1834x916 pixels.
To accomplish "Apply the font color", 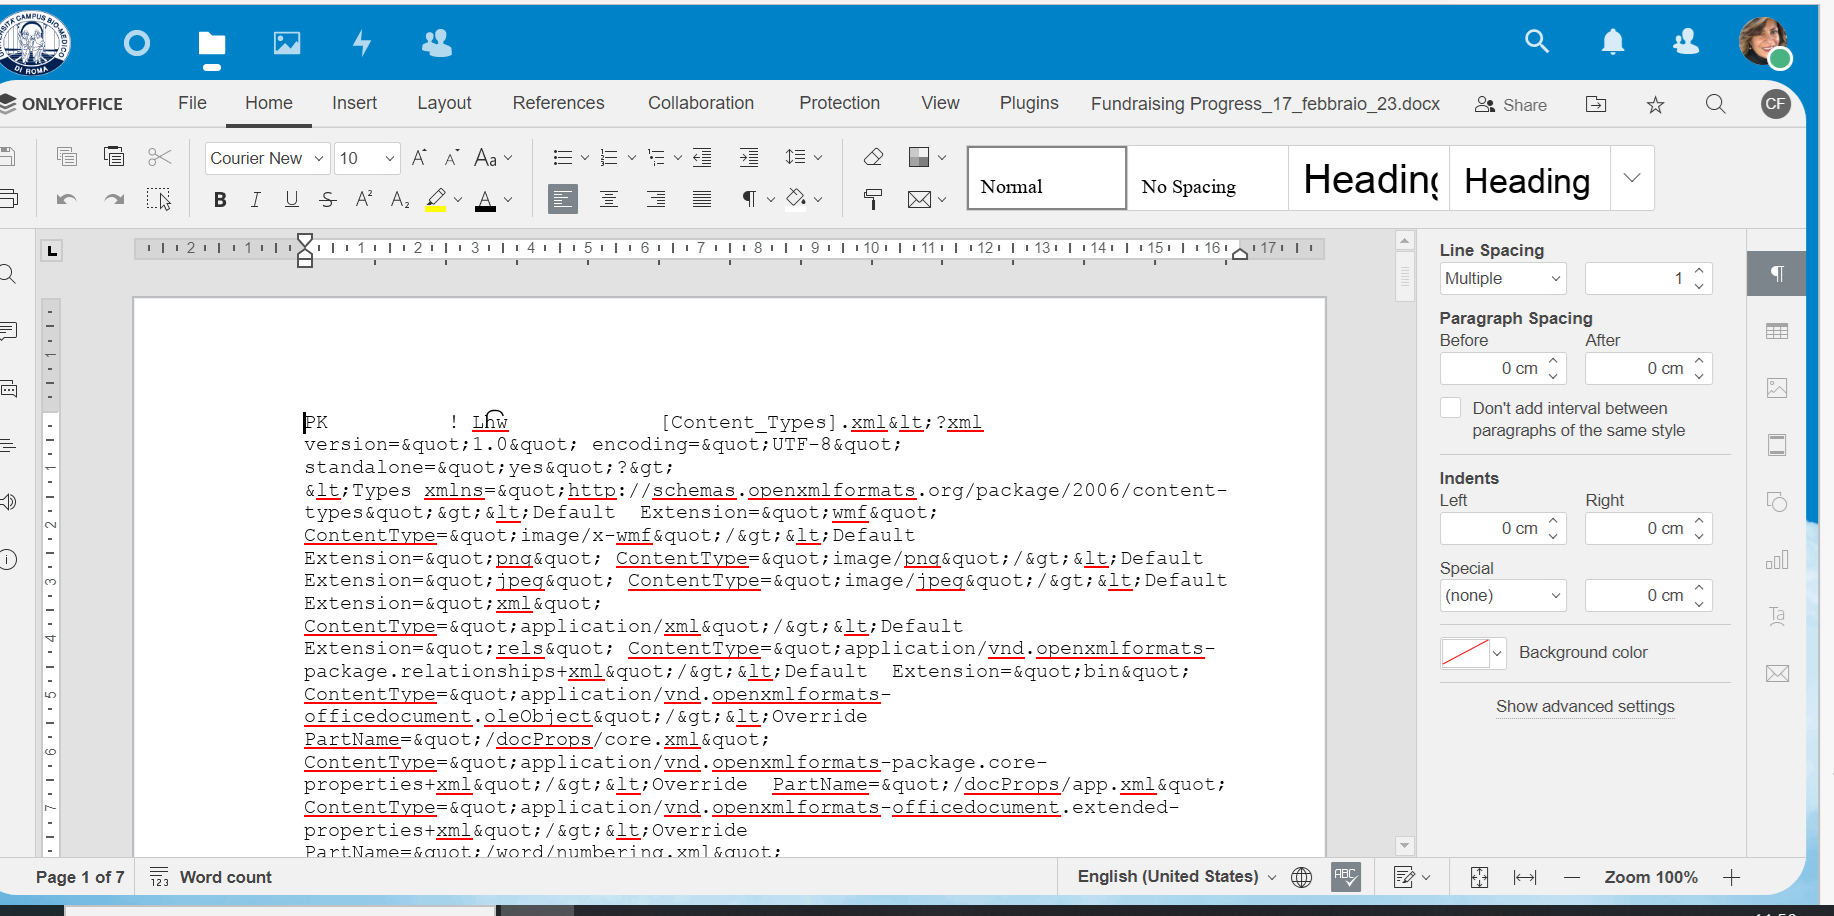I will (x=485, y=200).
